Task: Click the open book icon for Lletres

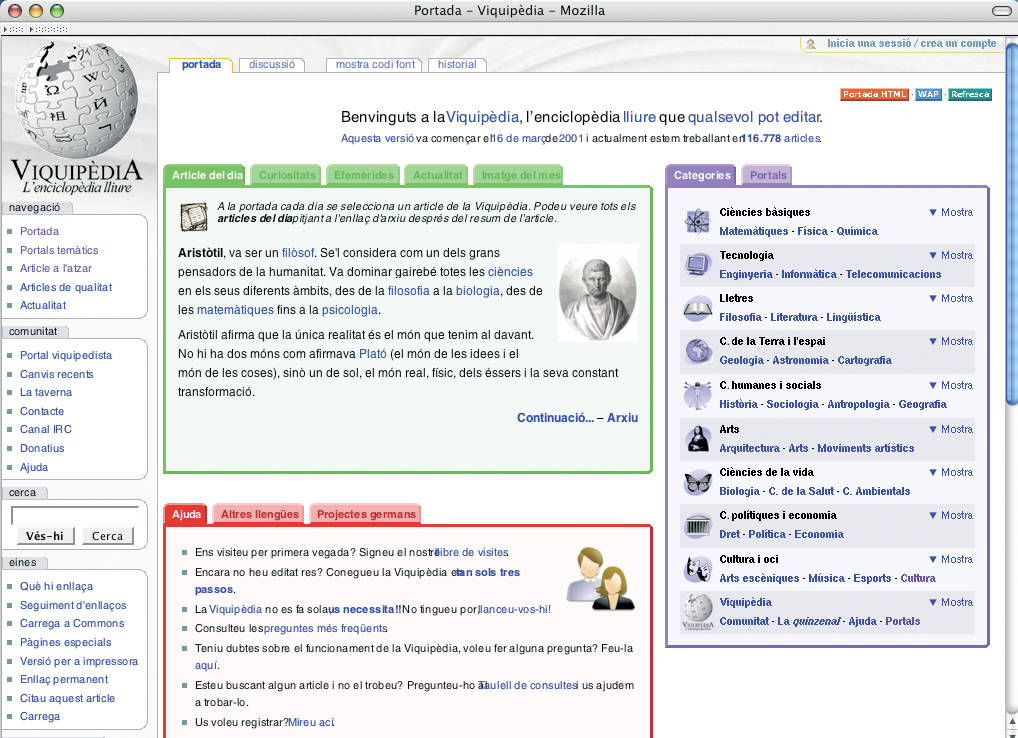Action: tap(697, 308)
